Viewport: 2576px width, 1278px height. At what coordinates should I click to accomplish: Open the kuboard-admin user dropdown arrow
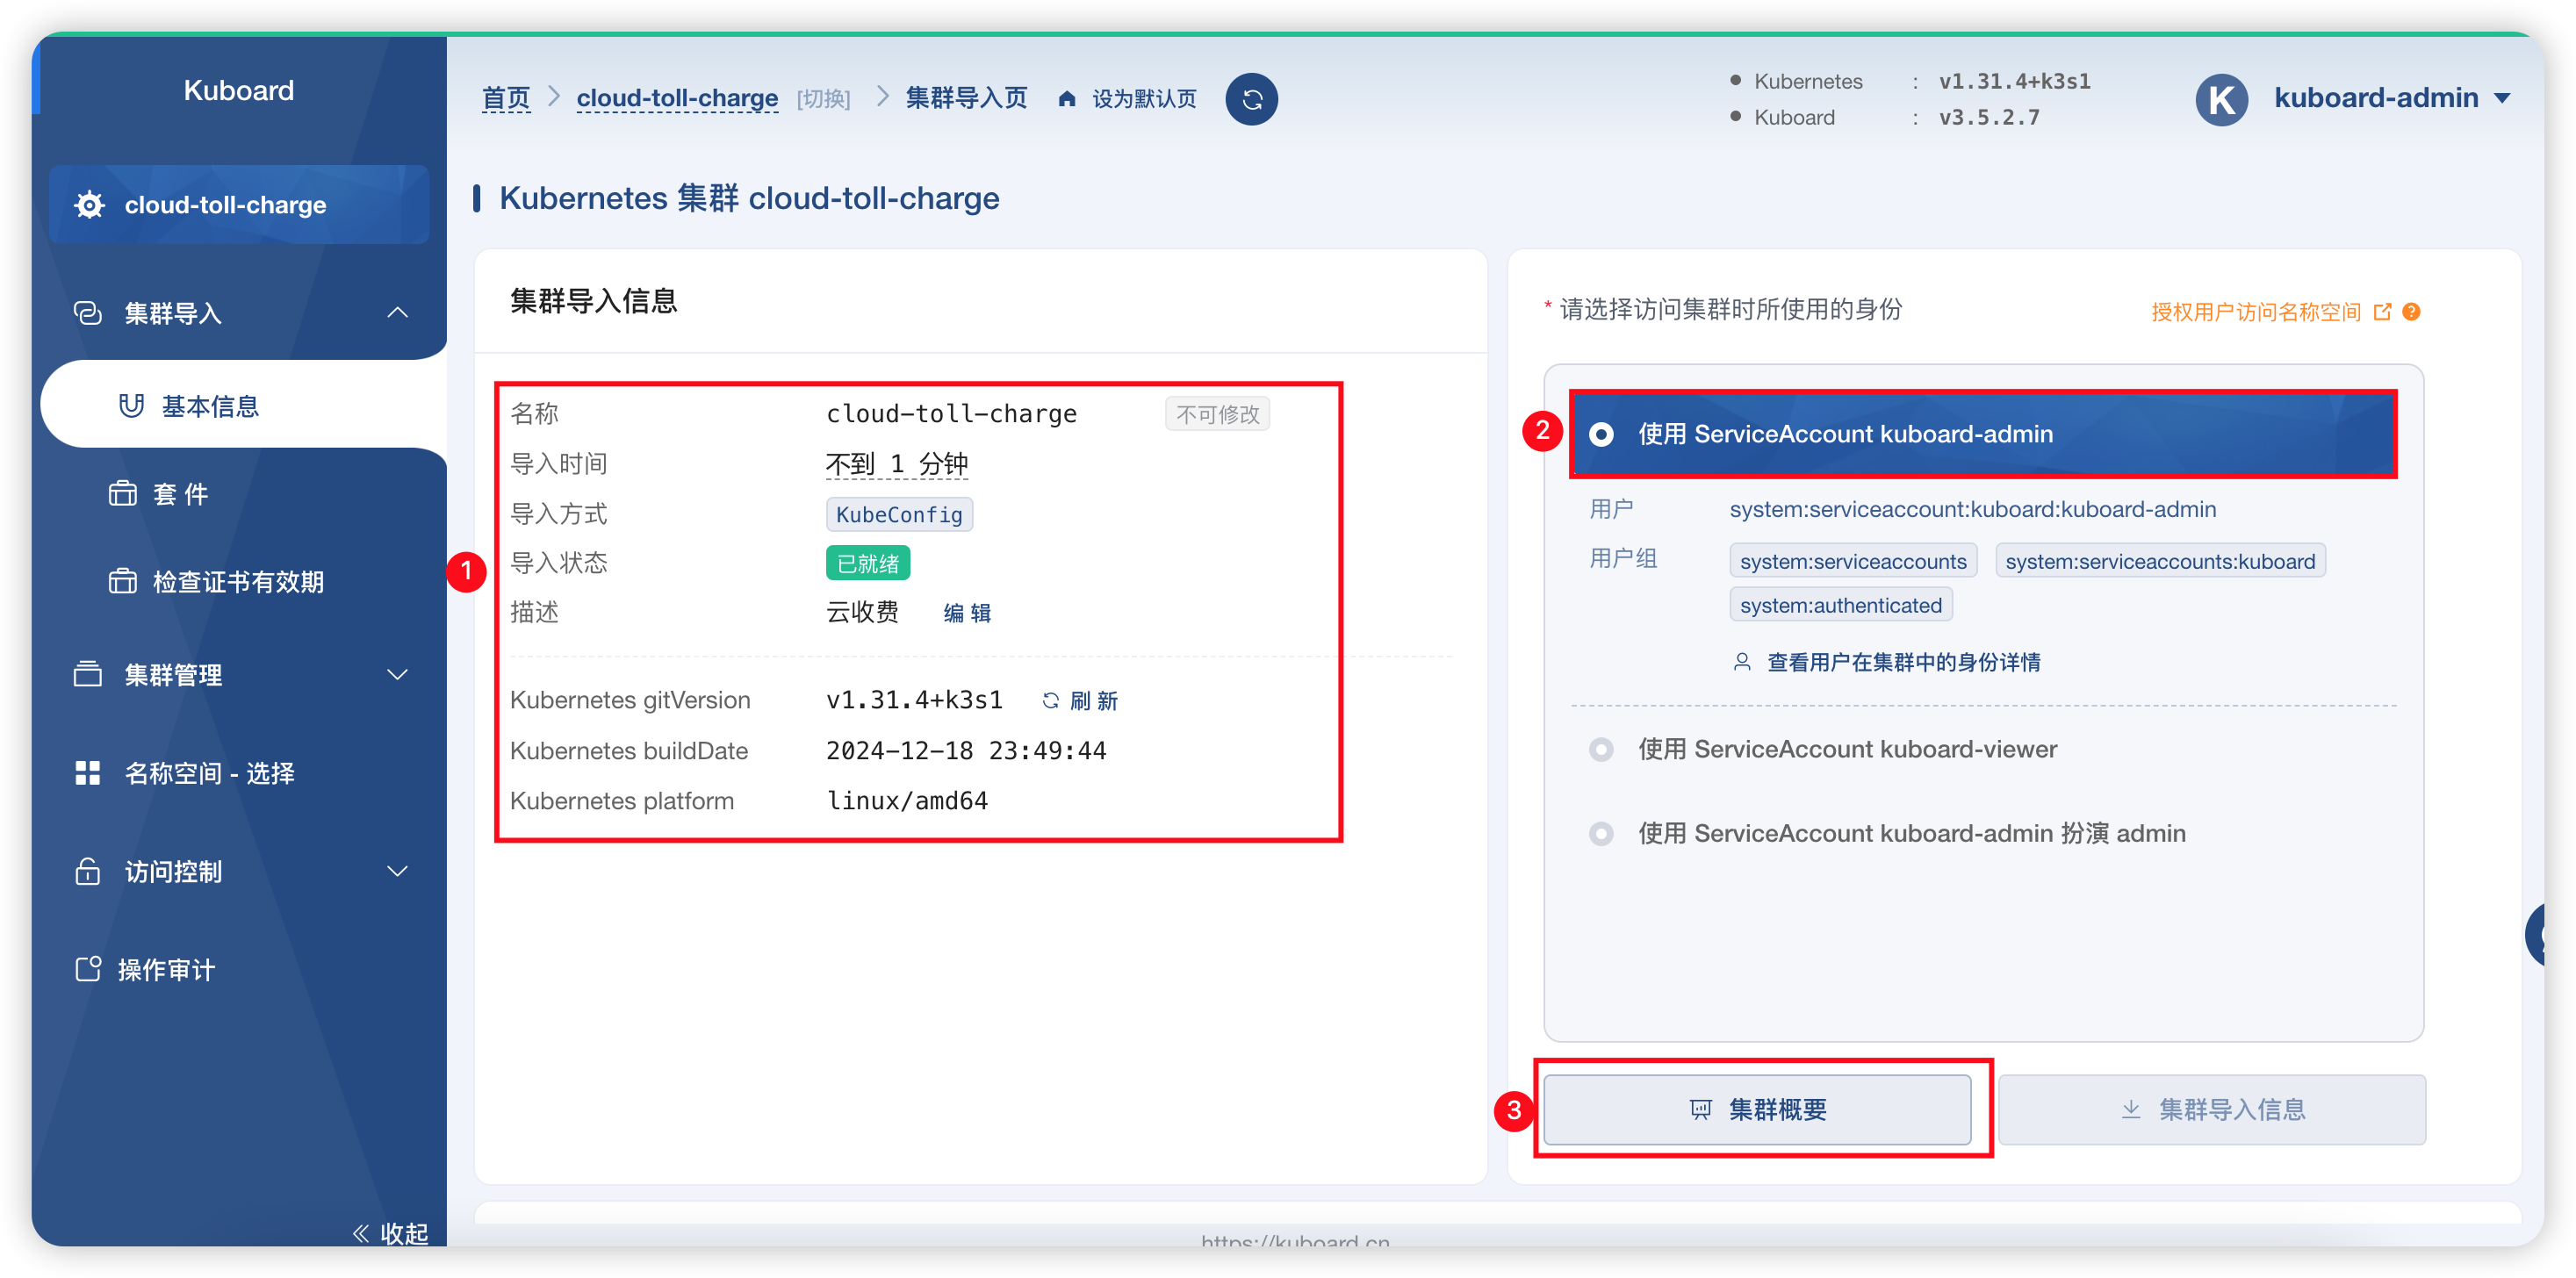[x=2502, y=99]
